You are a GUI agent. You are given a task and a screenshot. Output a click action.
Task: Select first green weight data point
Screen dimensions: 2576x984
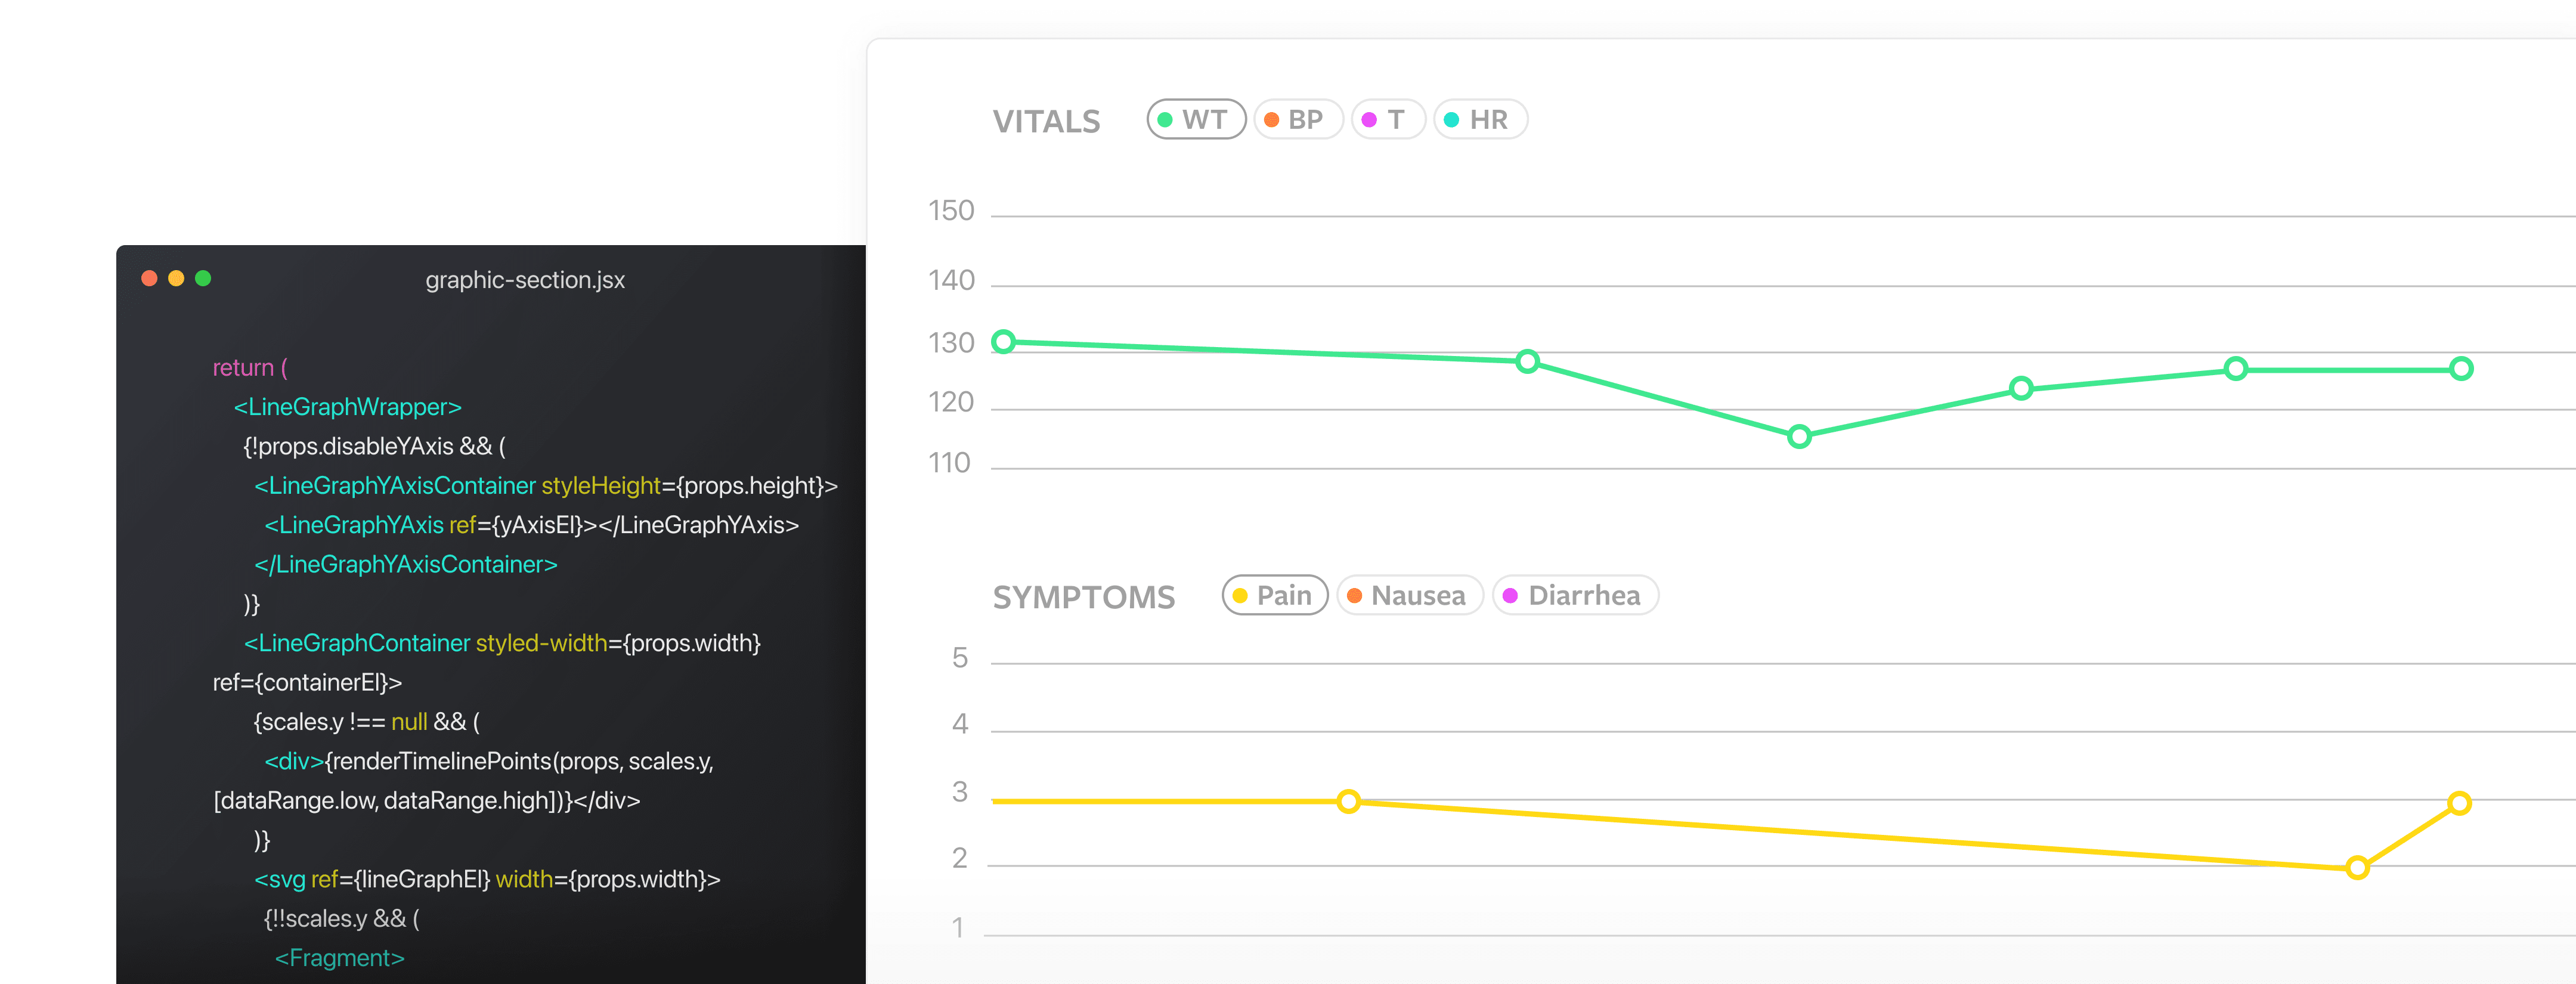click(1003, 342)
